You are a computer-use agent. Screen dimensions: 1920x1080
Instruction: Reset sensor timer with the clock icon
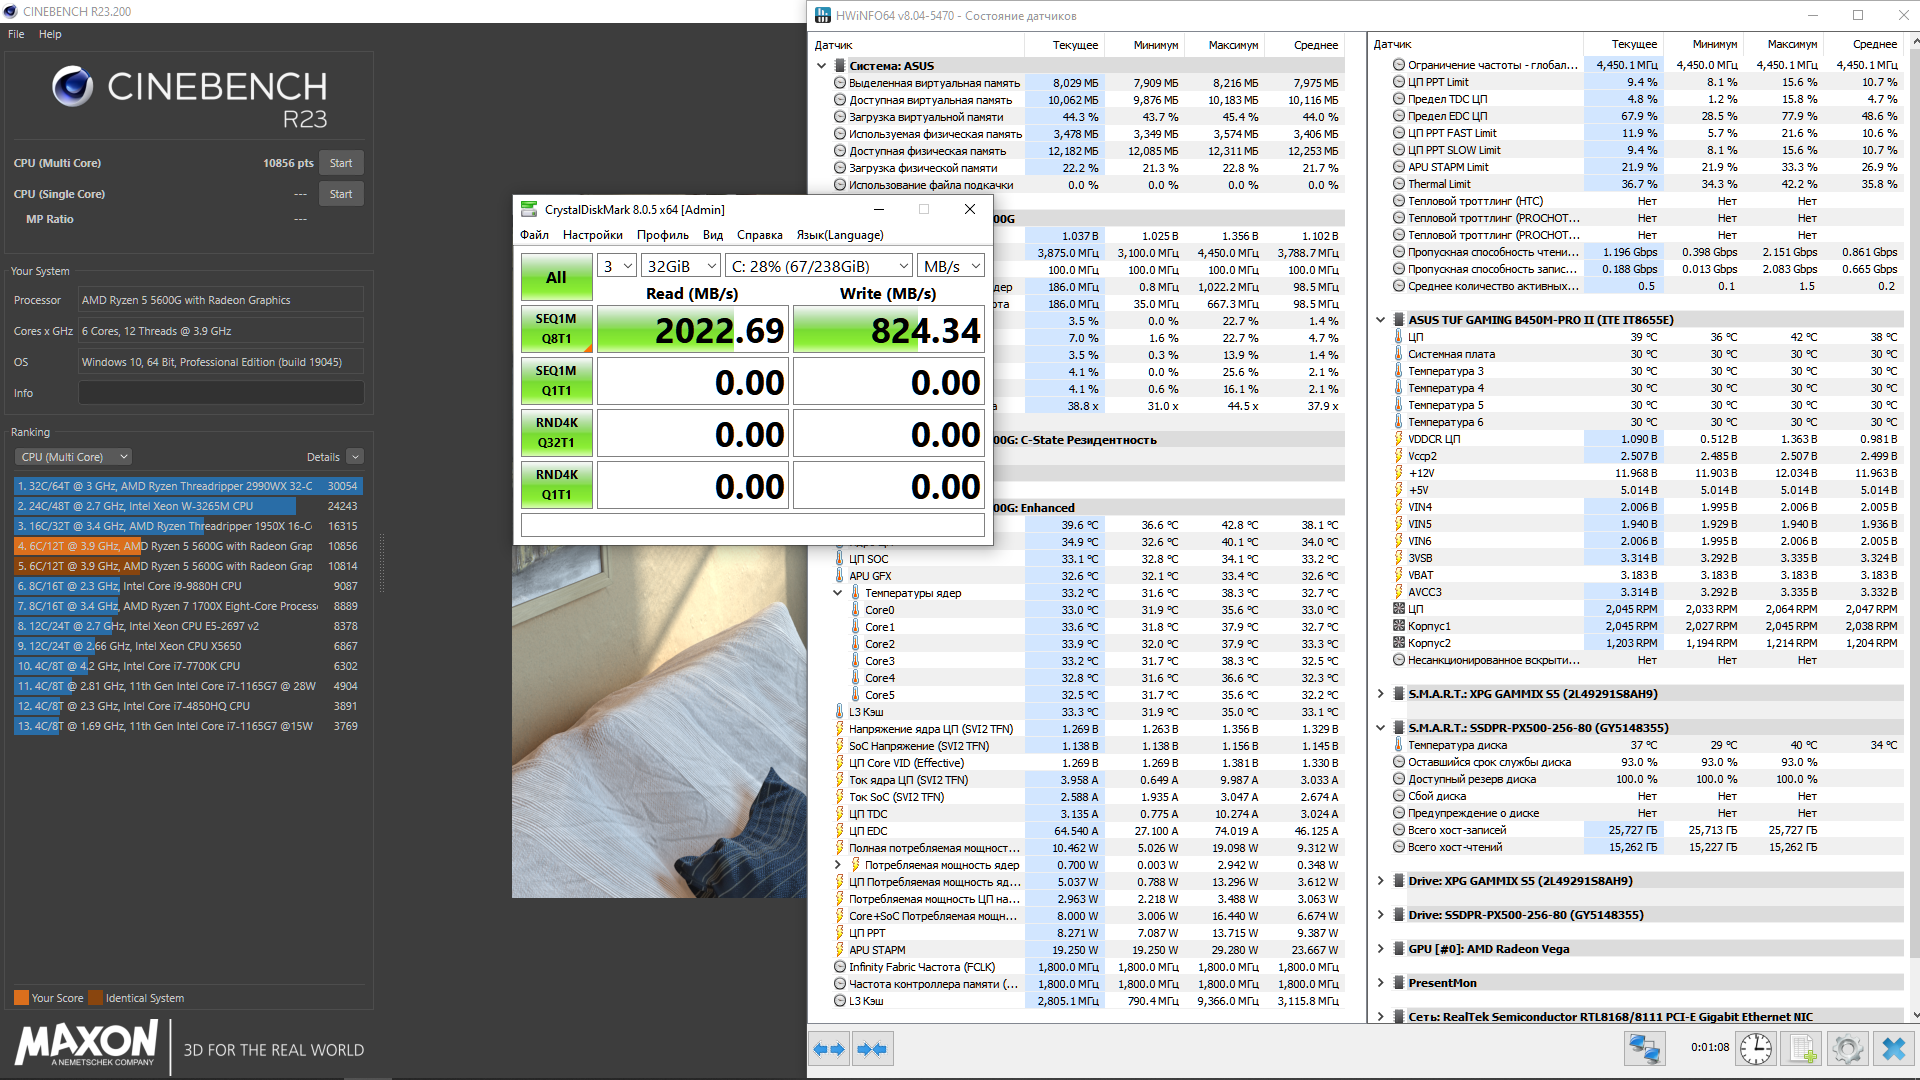coord(1756,1049)
